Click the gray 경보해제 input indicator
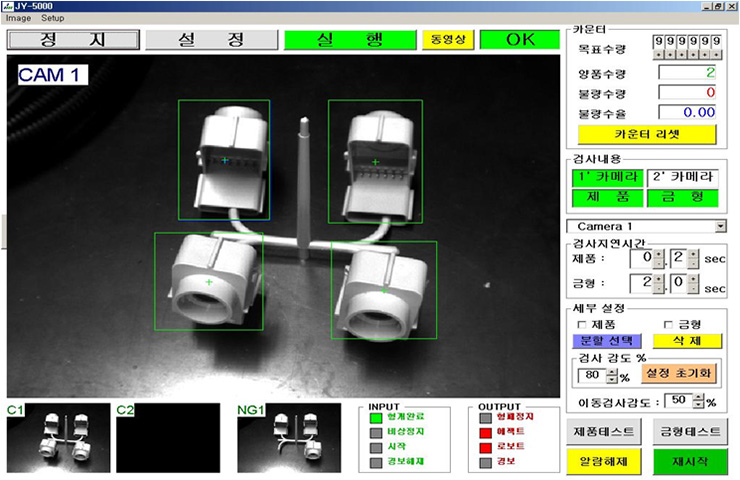This screenshot has width=740, height=480. [376, 462]
